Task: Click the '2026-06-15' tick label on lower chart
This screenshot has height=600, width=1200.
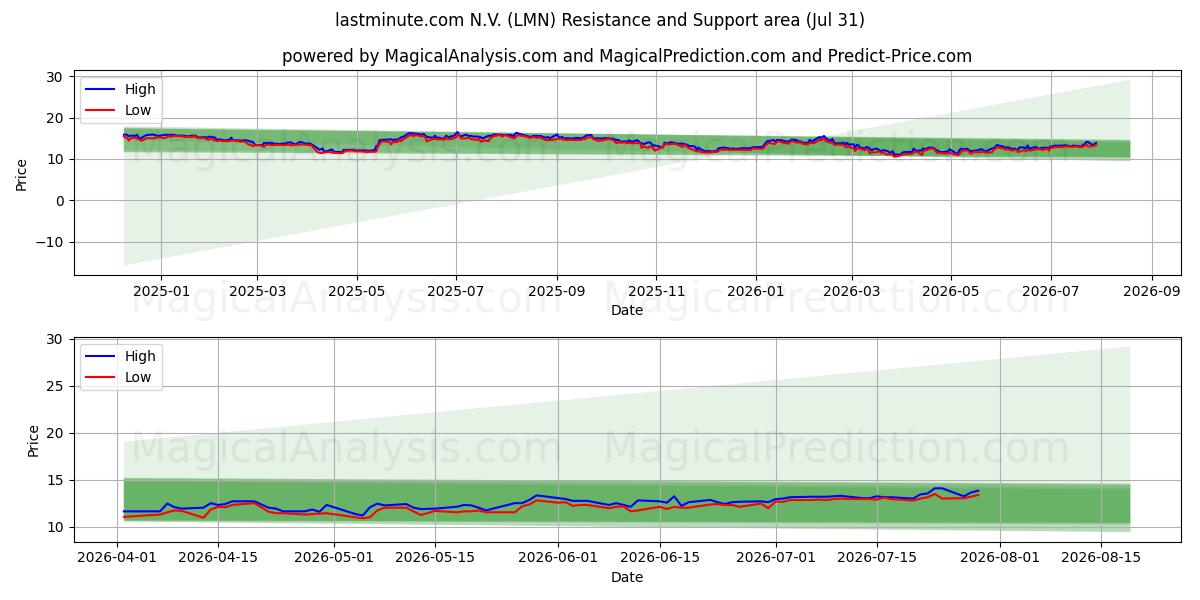Action: coord(659,558)
